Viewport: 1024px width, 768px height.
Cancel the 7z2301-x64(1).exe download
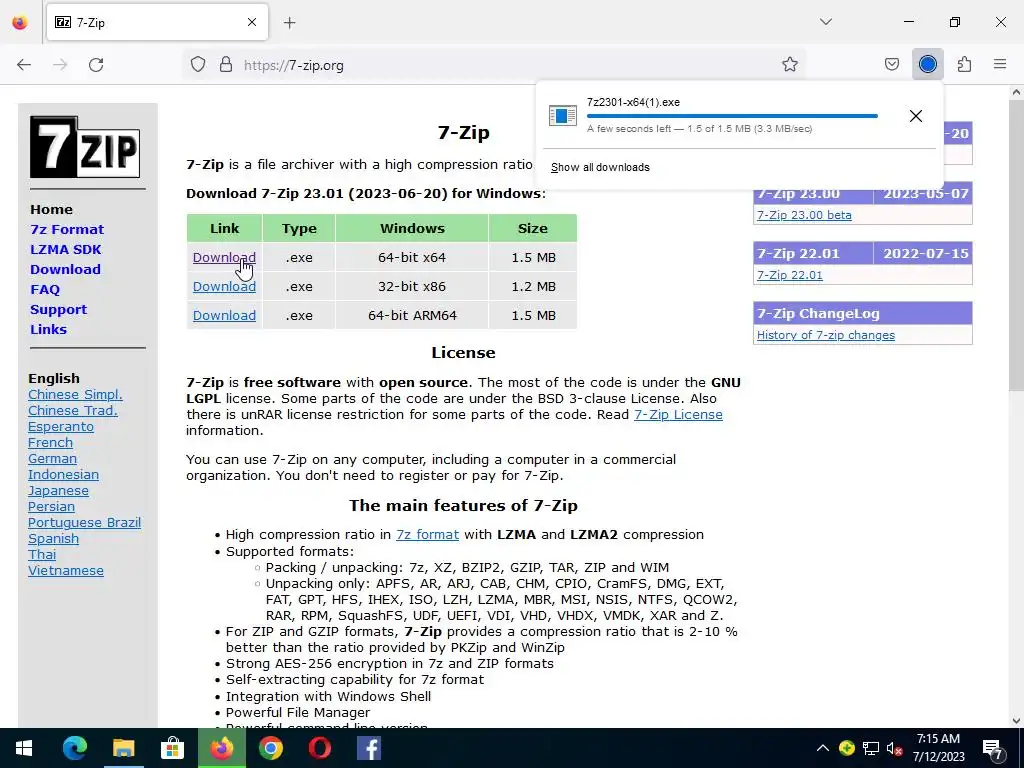[x=916, y=116]
